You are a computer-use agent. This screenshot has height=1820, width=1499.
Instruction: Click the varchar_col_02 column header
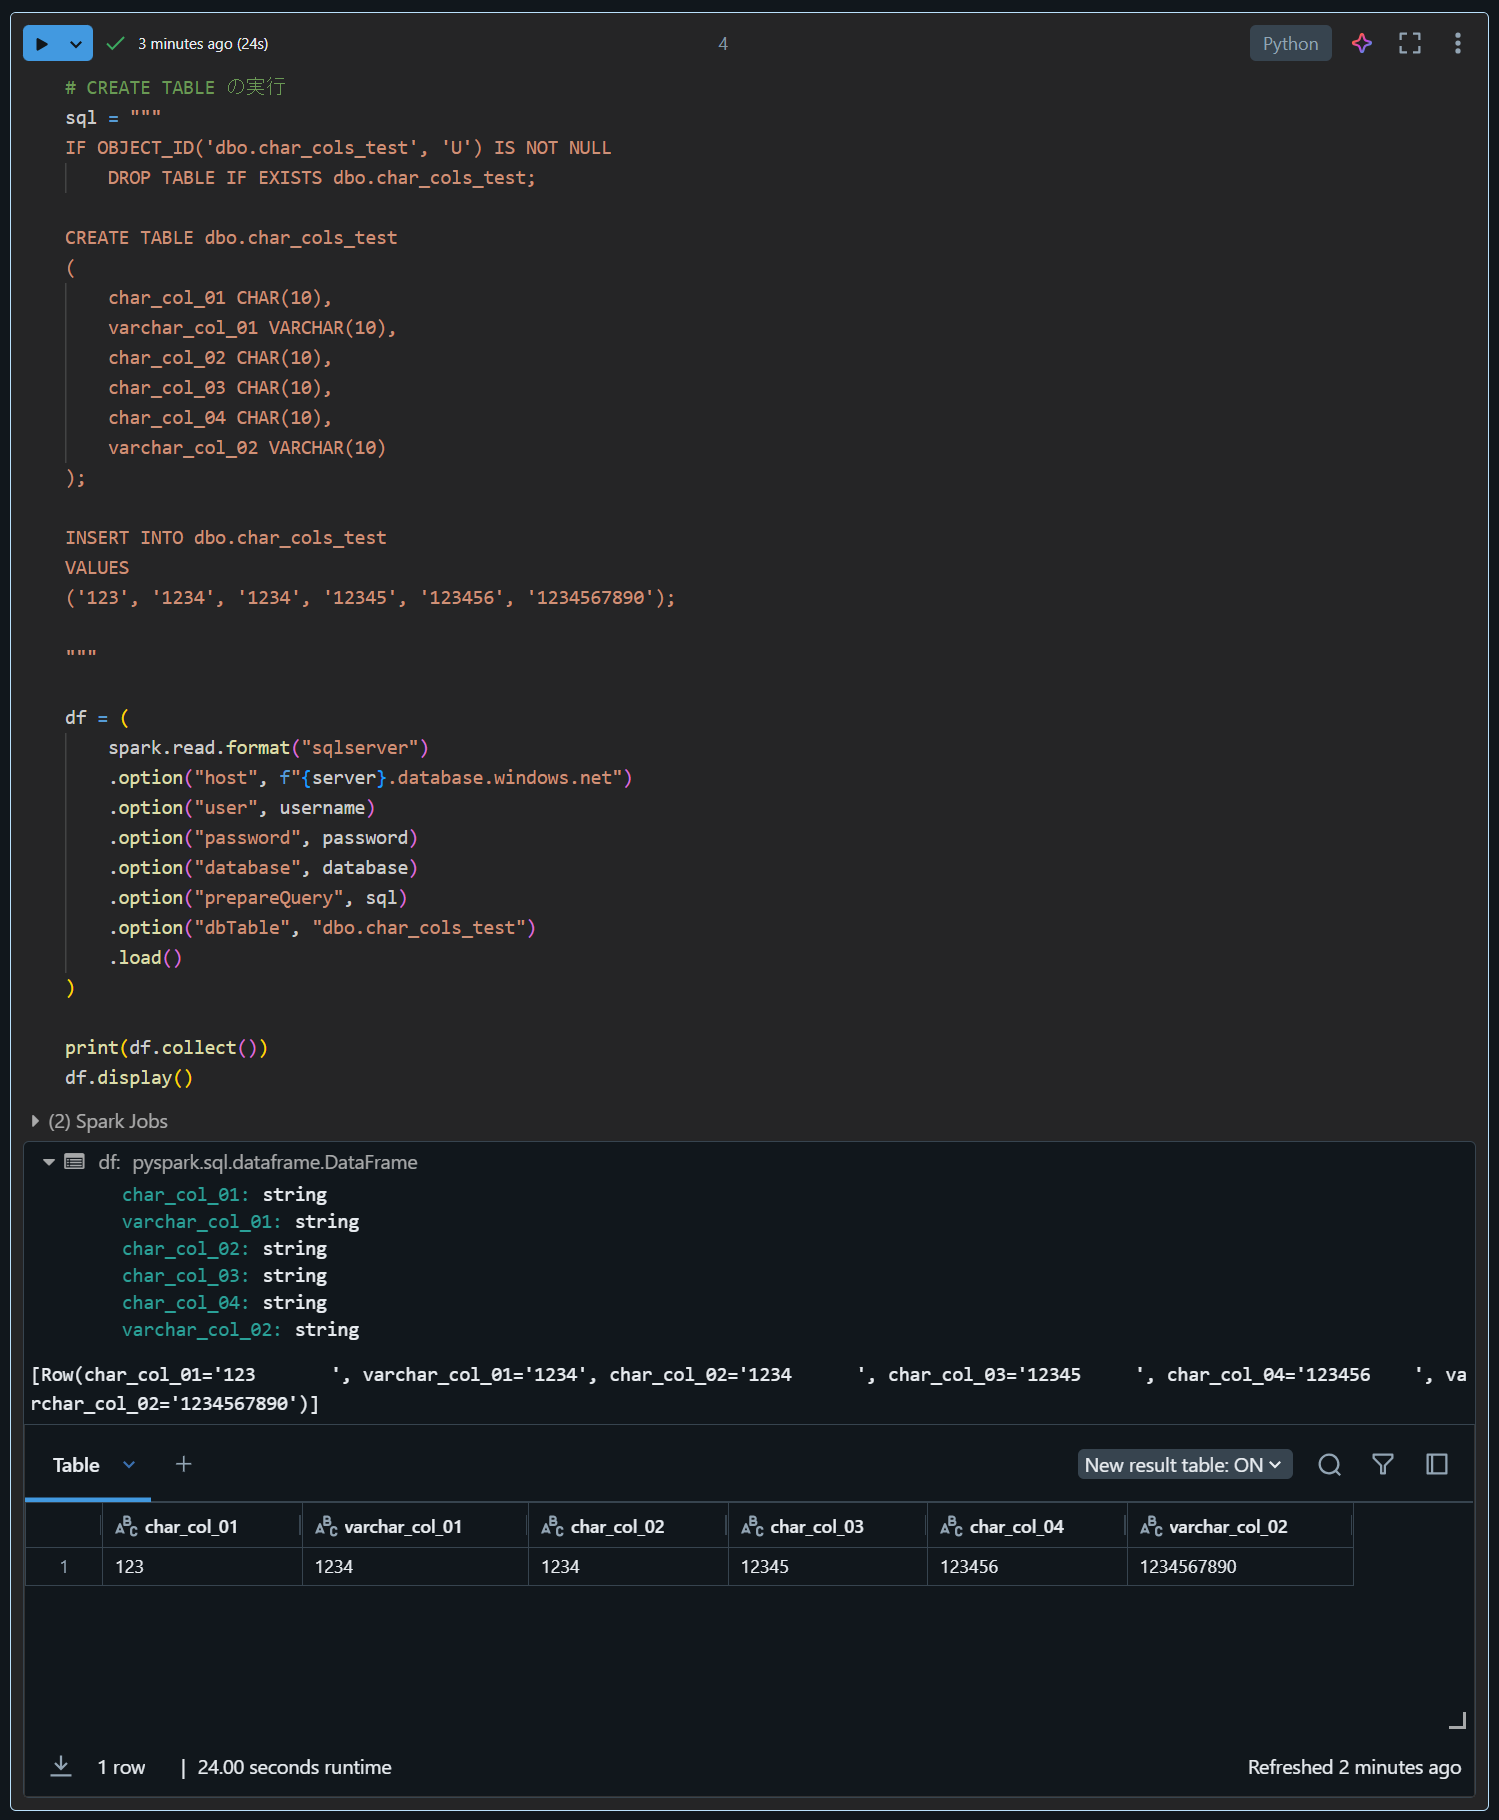pyautogui.click(x=1240, y=1526)
